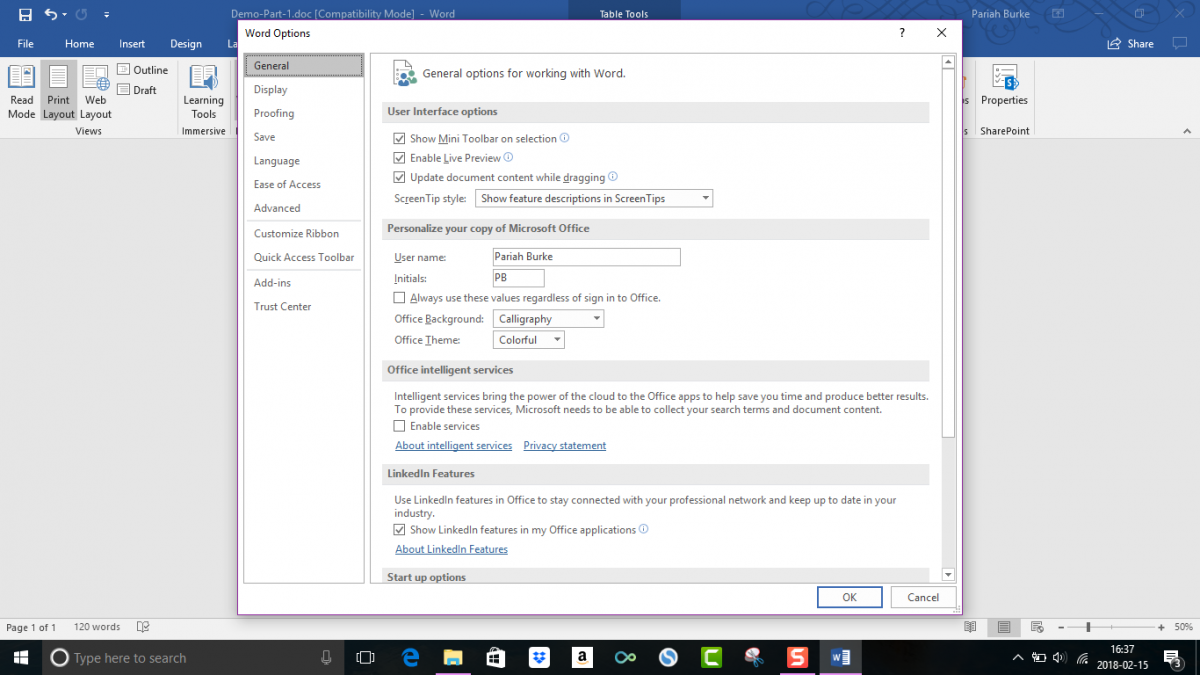
Task: Switch to the Advanced options category
Action: (x=277, y=208)
